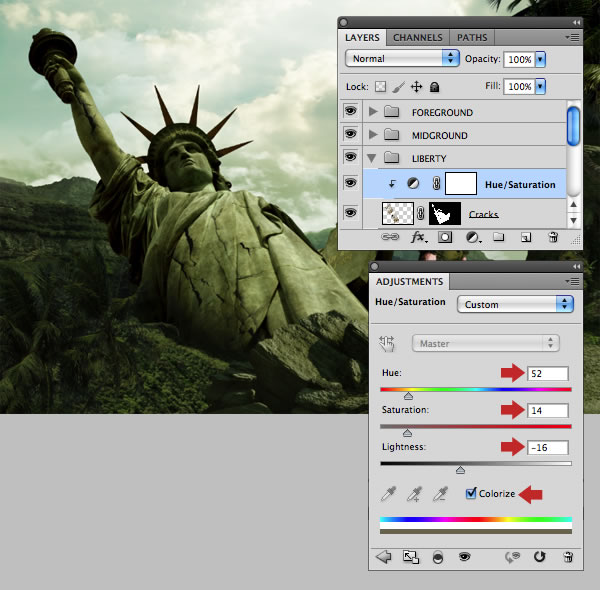Click lock all padlock icon
The width and height of the screenshot is (600, 590).
click(x=434, y=87)
